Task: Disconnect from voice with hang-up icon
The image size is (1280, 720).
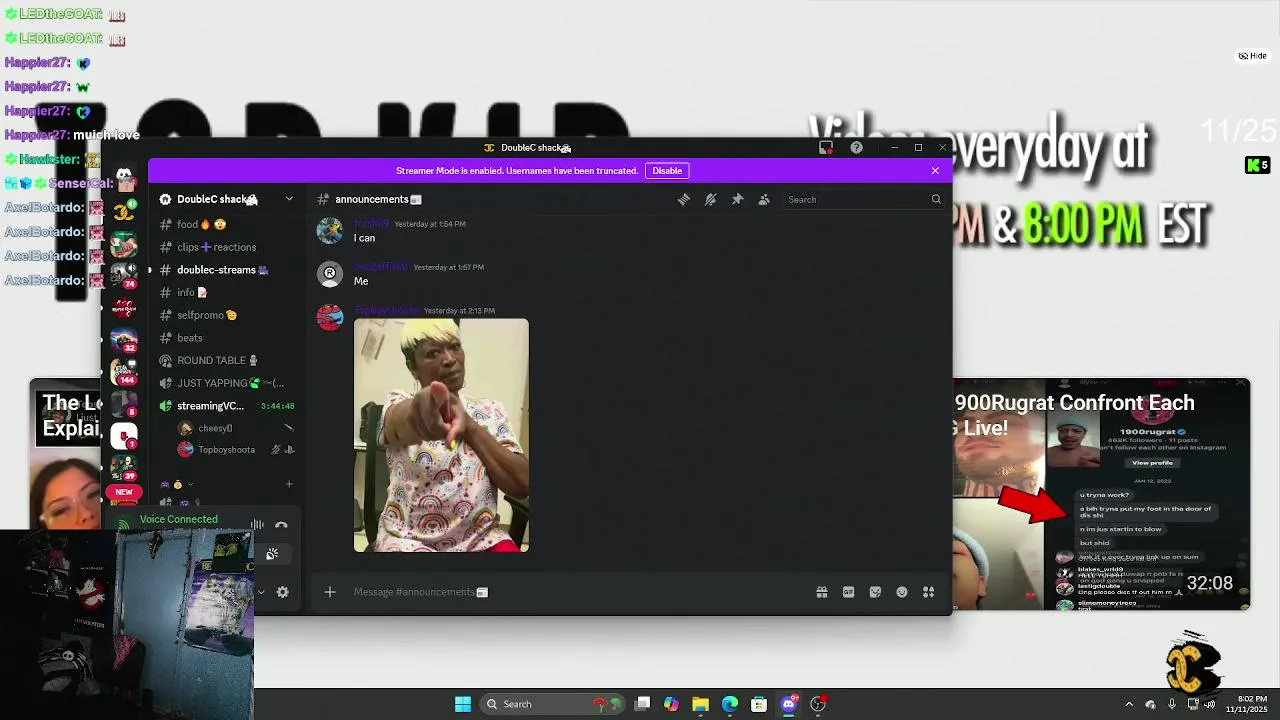Action: pyautogui.click(x=281, y=525)
